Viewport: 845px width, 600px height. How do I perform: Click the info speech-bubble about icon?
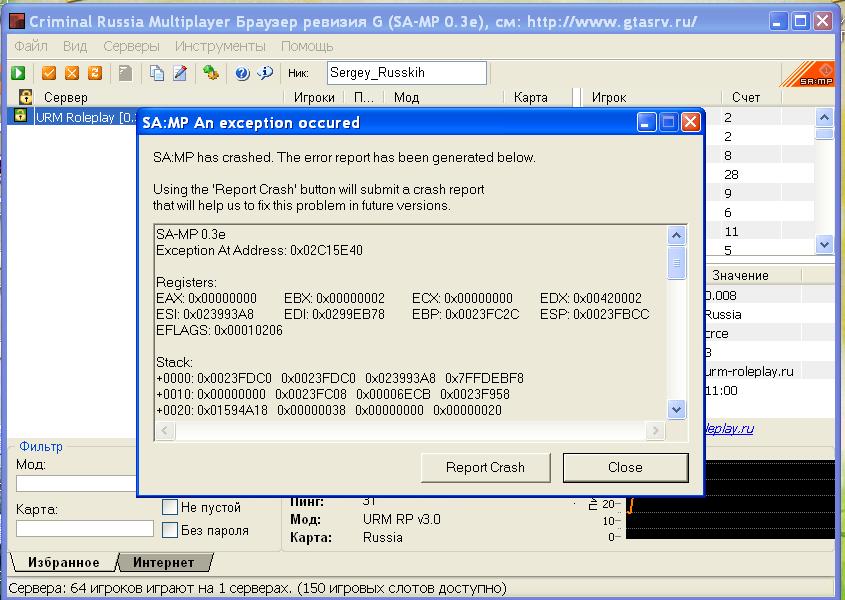(265, 73)
